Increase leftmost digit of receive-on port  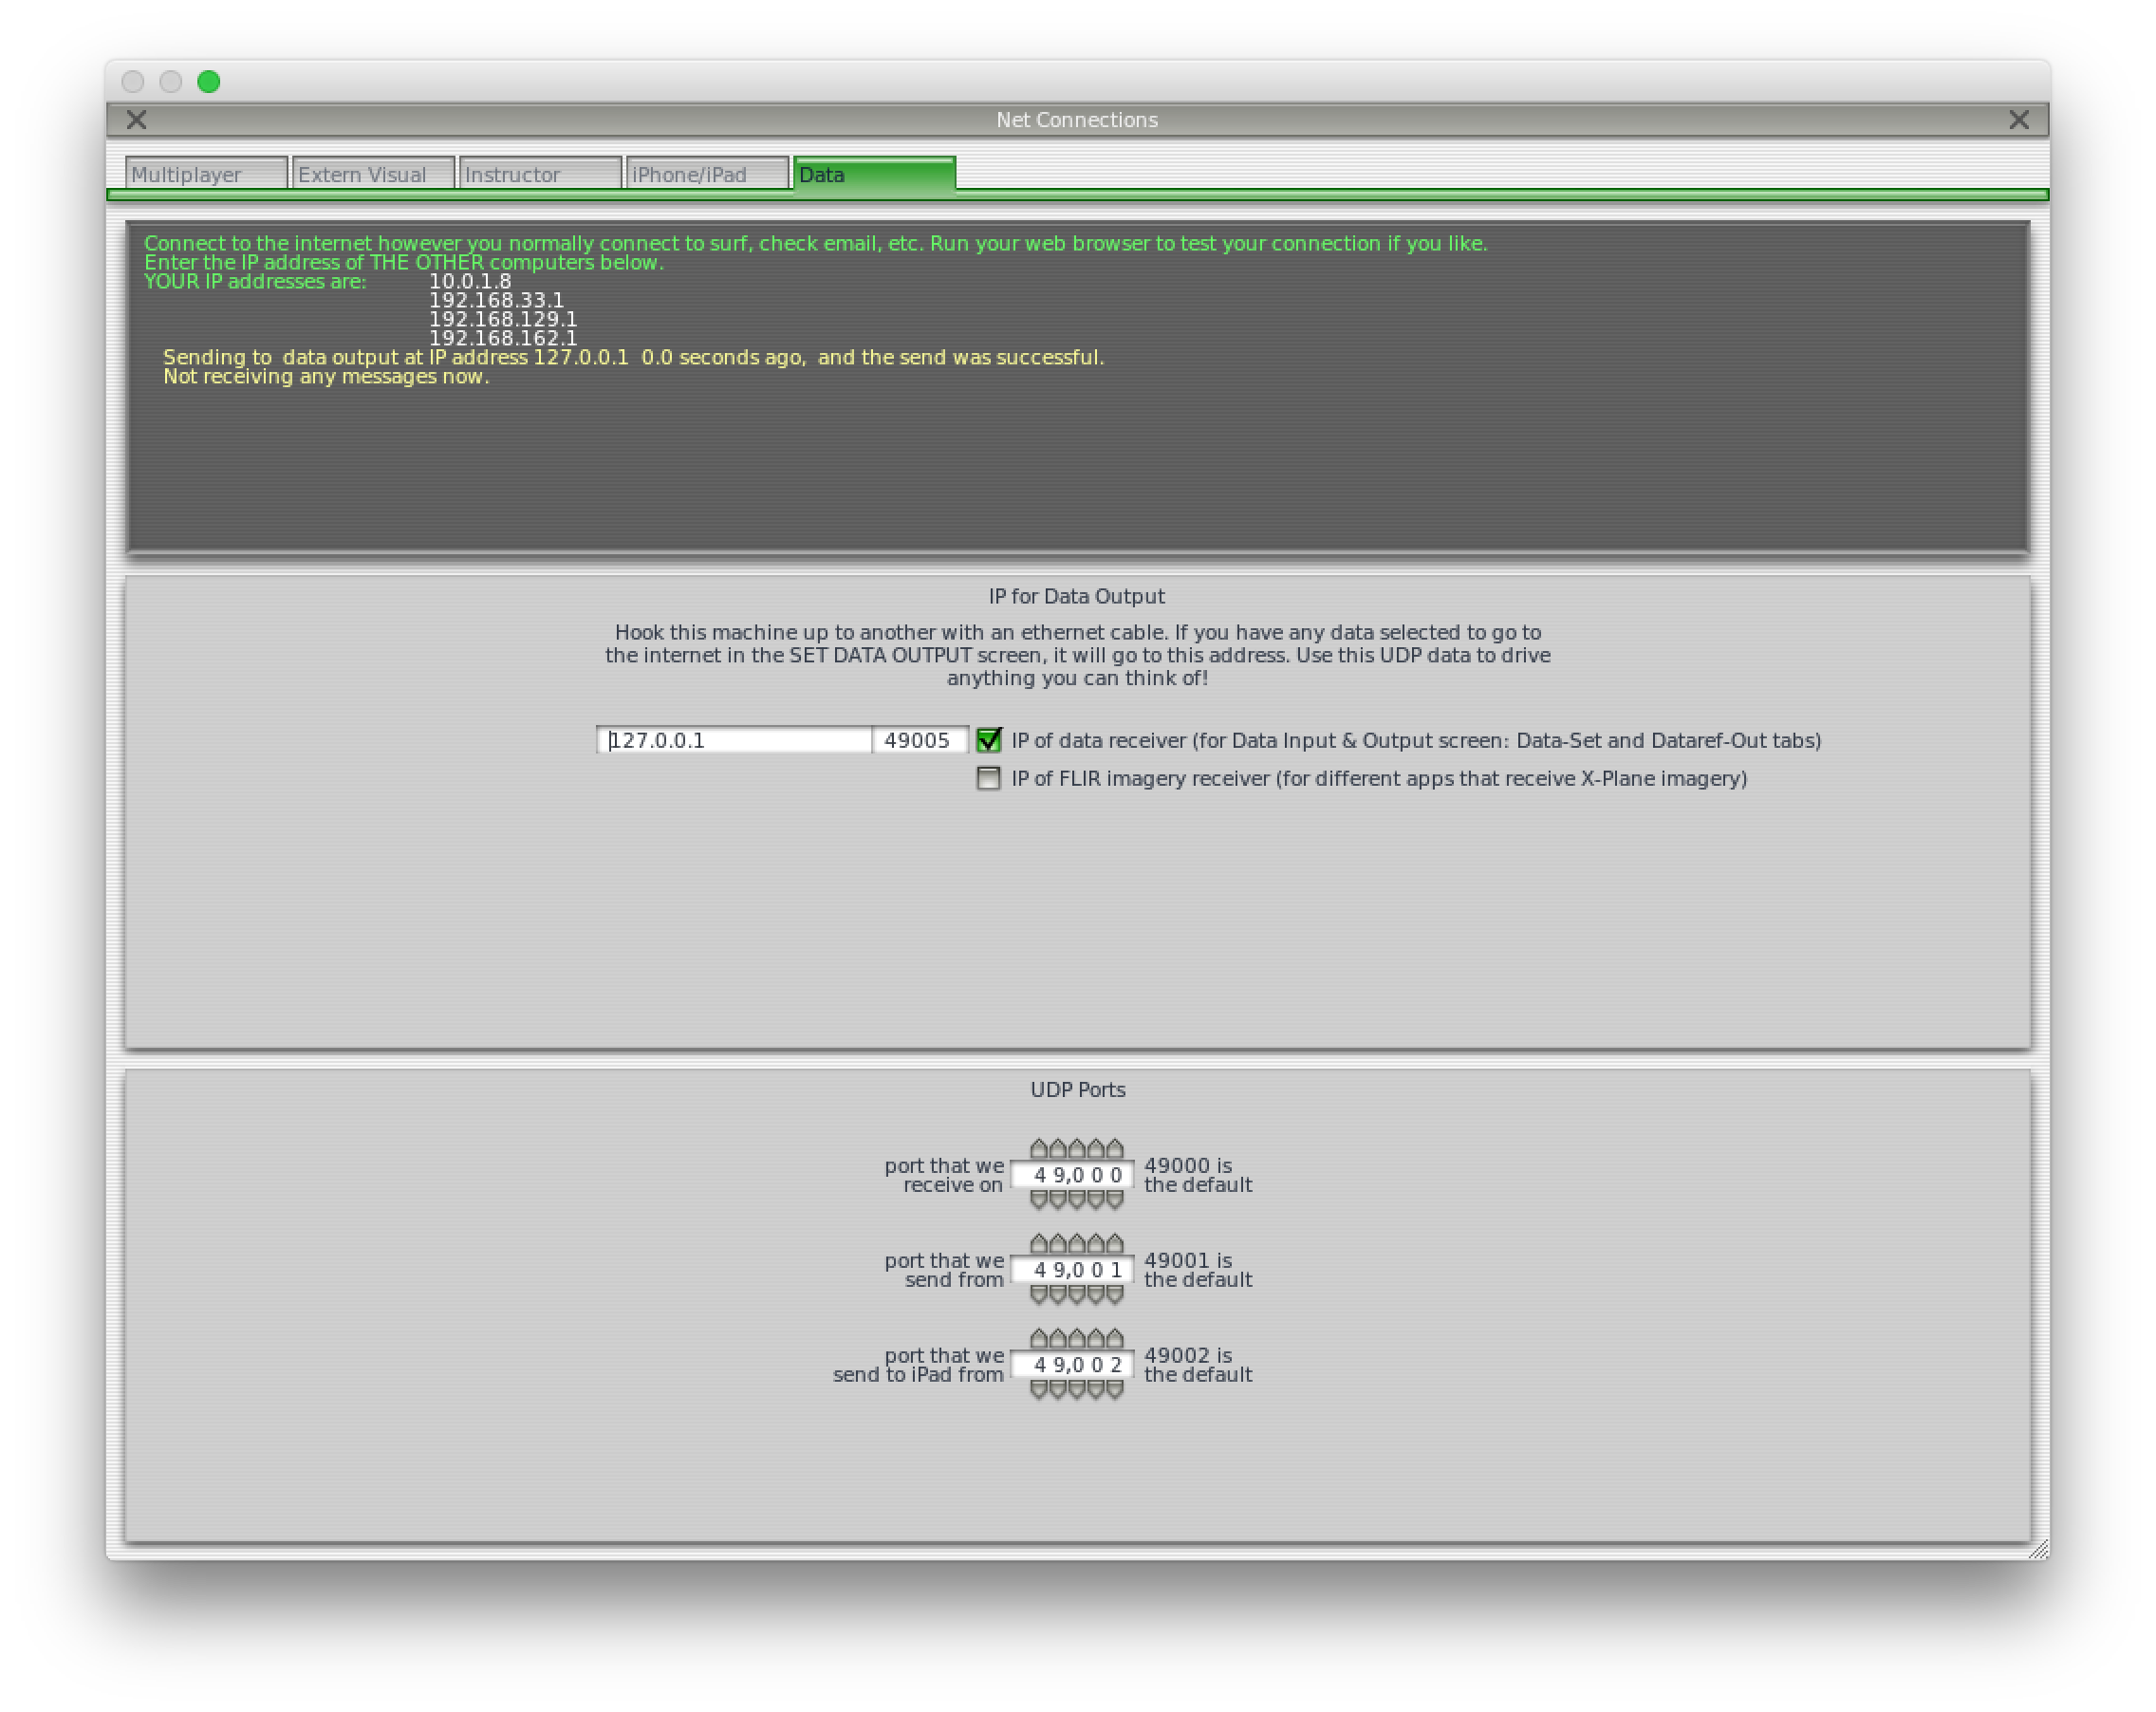1039,1149
